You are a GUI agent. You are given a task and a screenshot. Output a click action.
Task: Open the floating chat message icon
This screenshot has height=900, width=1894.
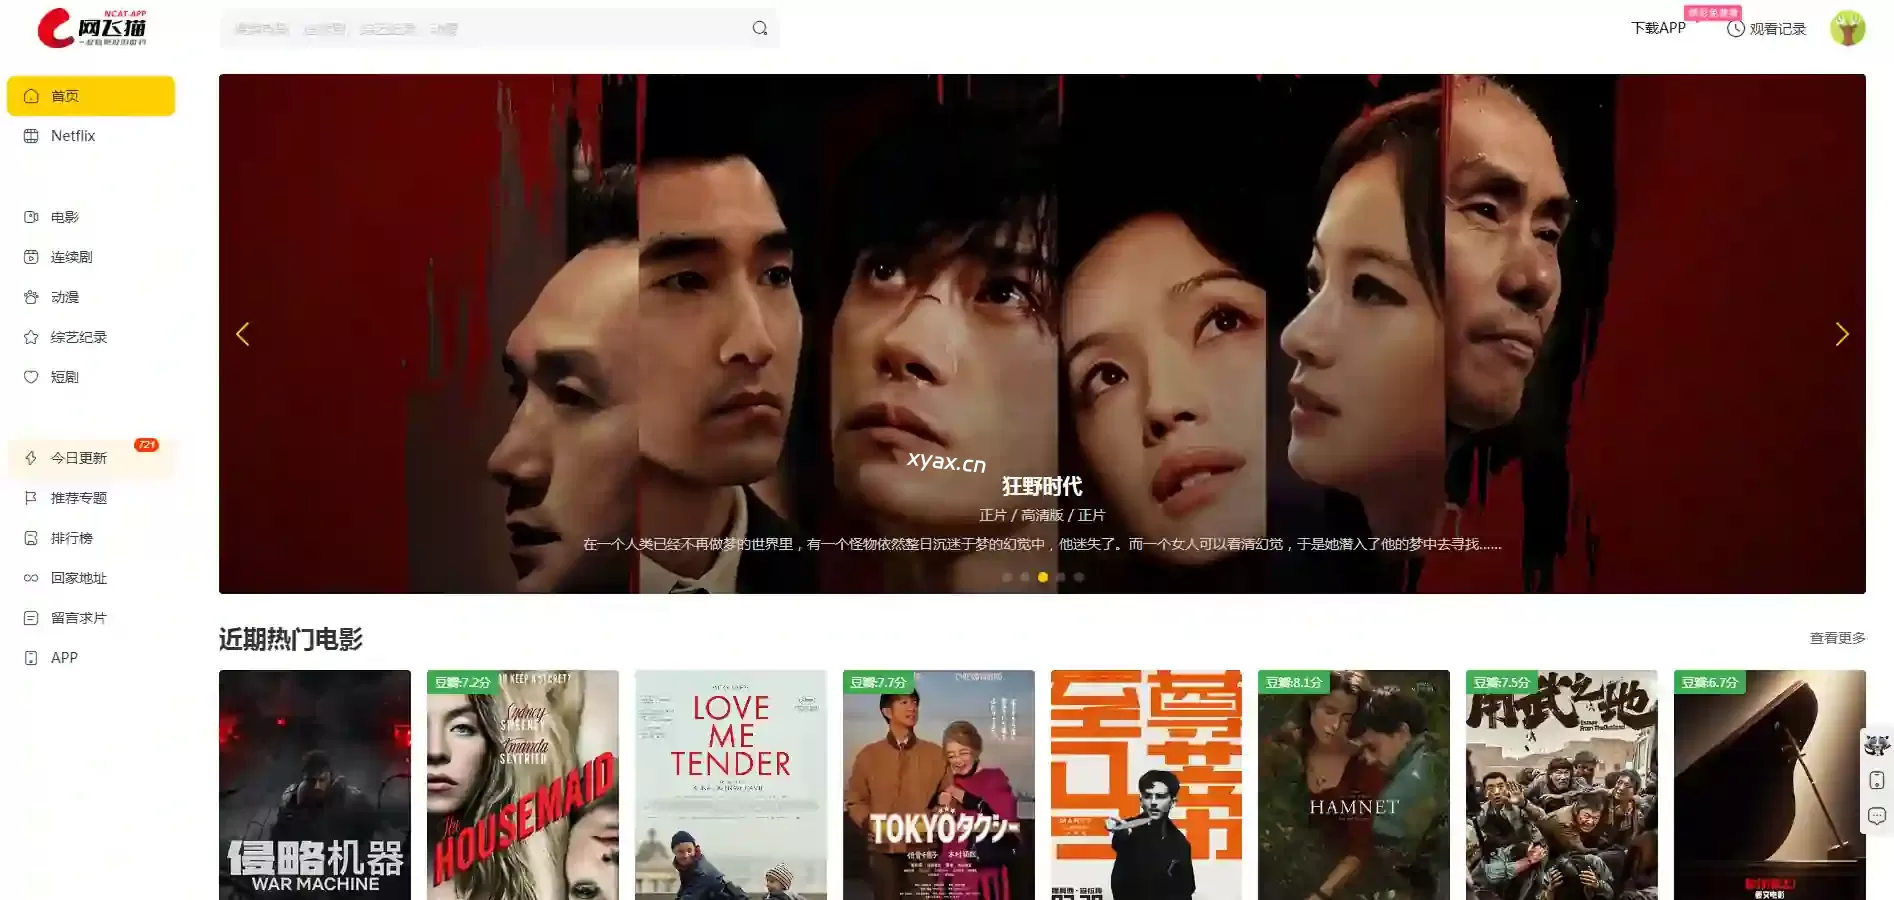[x=1877, y=816]
